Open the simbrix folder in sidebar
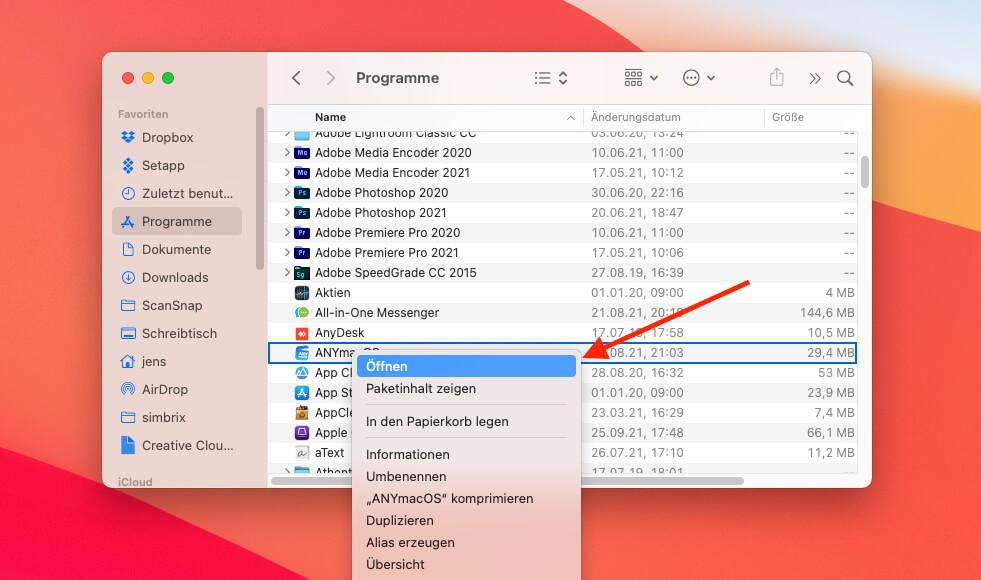This screenshot has height=580, width=981. pos(177,417)
